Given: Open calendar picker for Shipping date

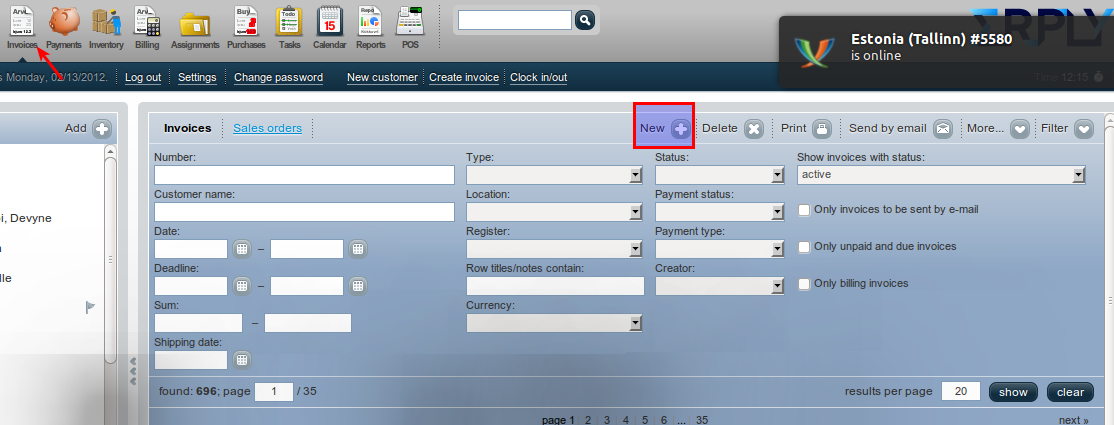Looking at the screenshot, I should click(x=242, y=360).
